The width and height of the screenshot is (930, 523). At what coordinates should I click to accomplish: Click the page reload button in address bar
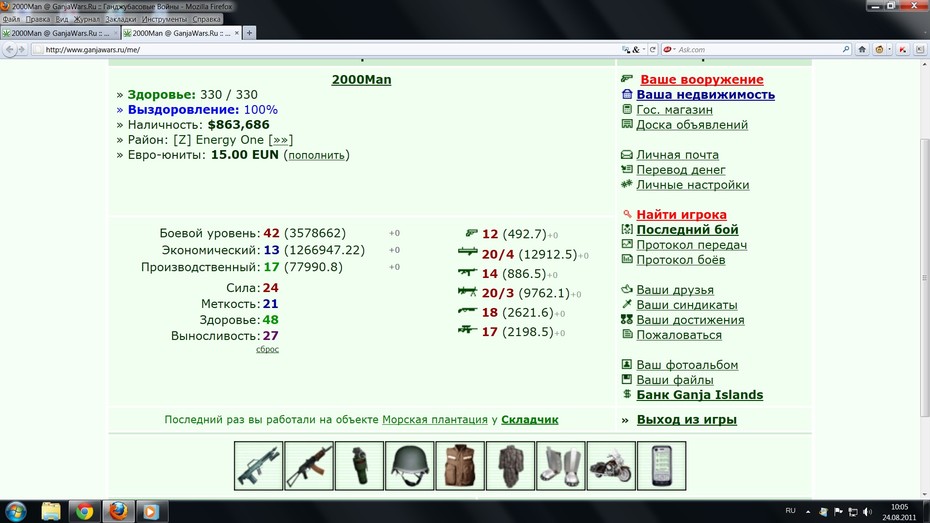pos(652,50)
